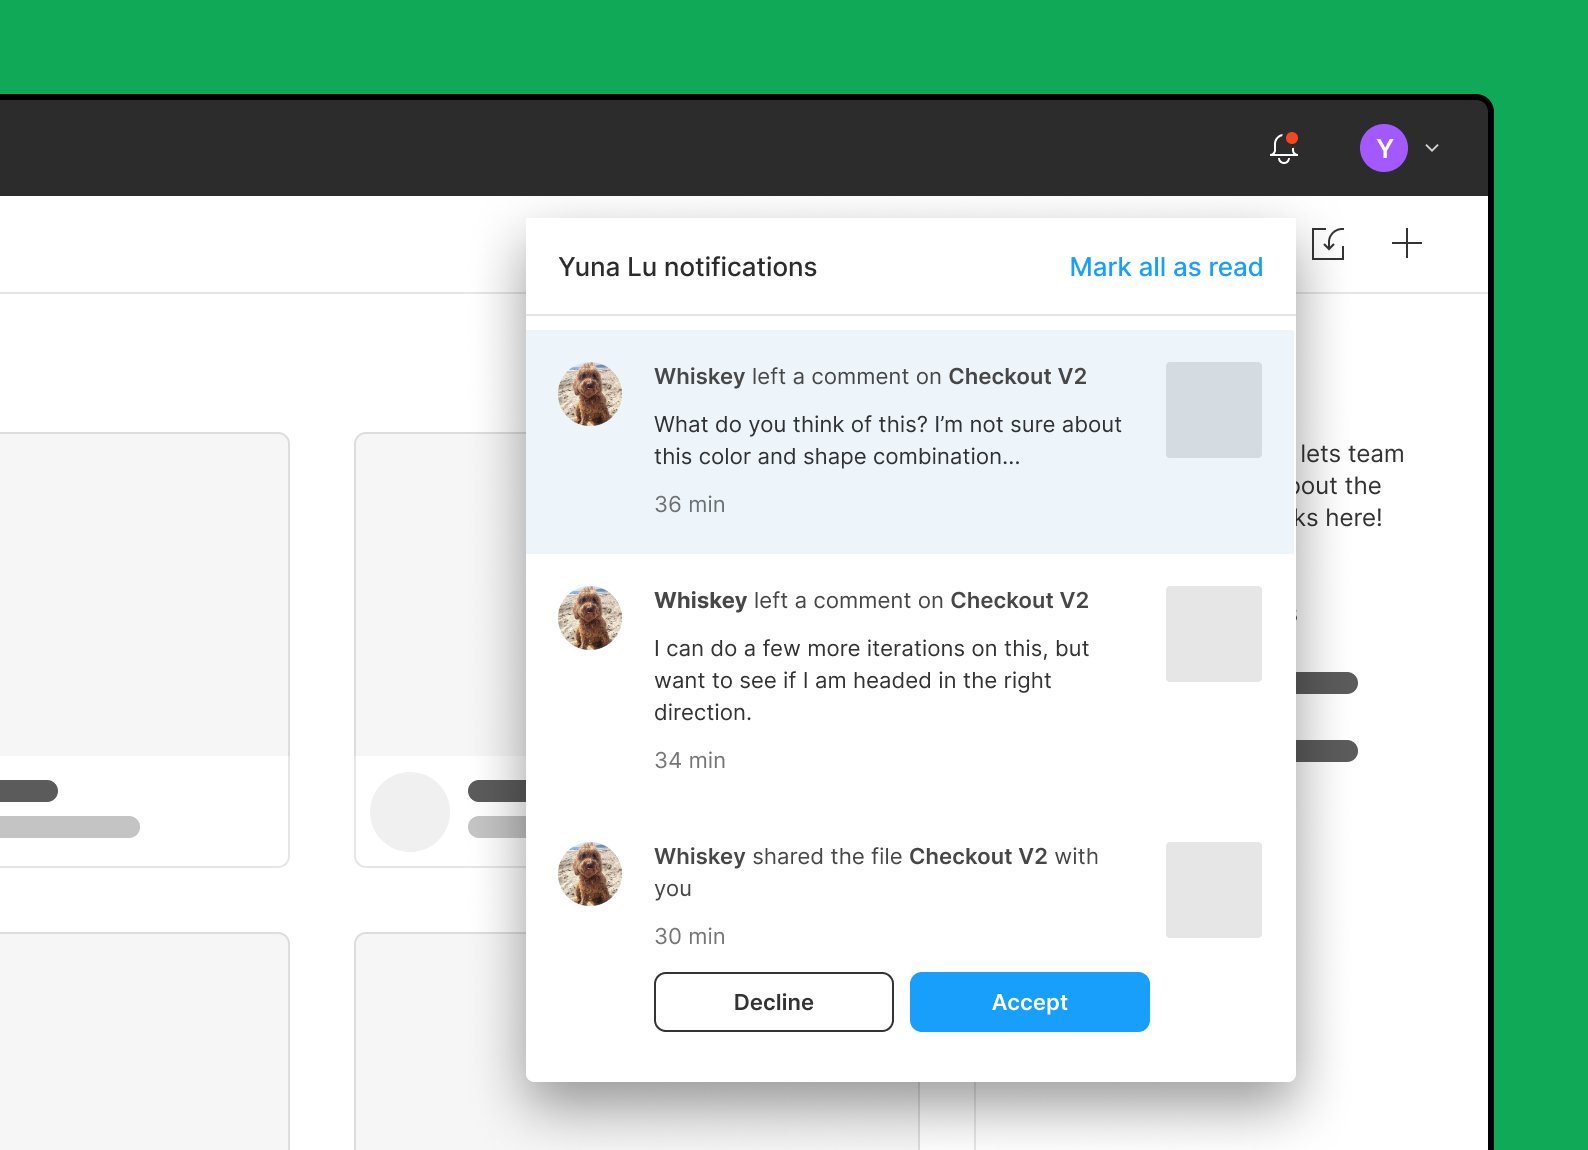
Task: Click Whiskey's avatar in the 30 min notification
Action: pyautogui.click(x=590, y=874)
